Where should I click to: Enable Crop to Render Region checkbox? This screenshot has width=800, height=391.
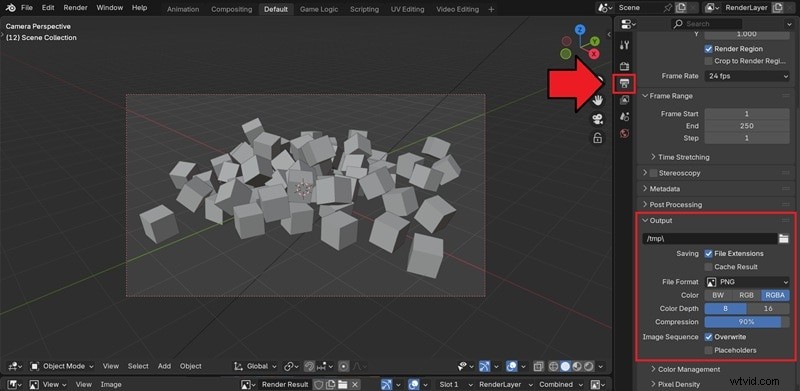point(708,61)
